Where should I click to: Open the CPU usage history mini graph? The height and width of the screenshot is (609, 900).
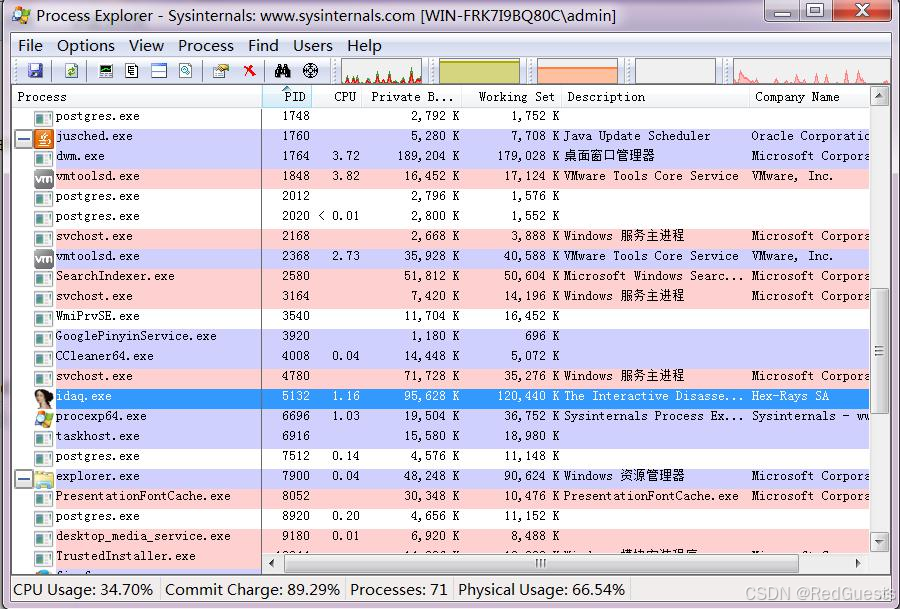(x=382, y=71)
